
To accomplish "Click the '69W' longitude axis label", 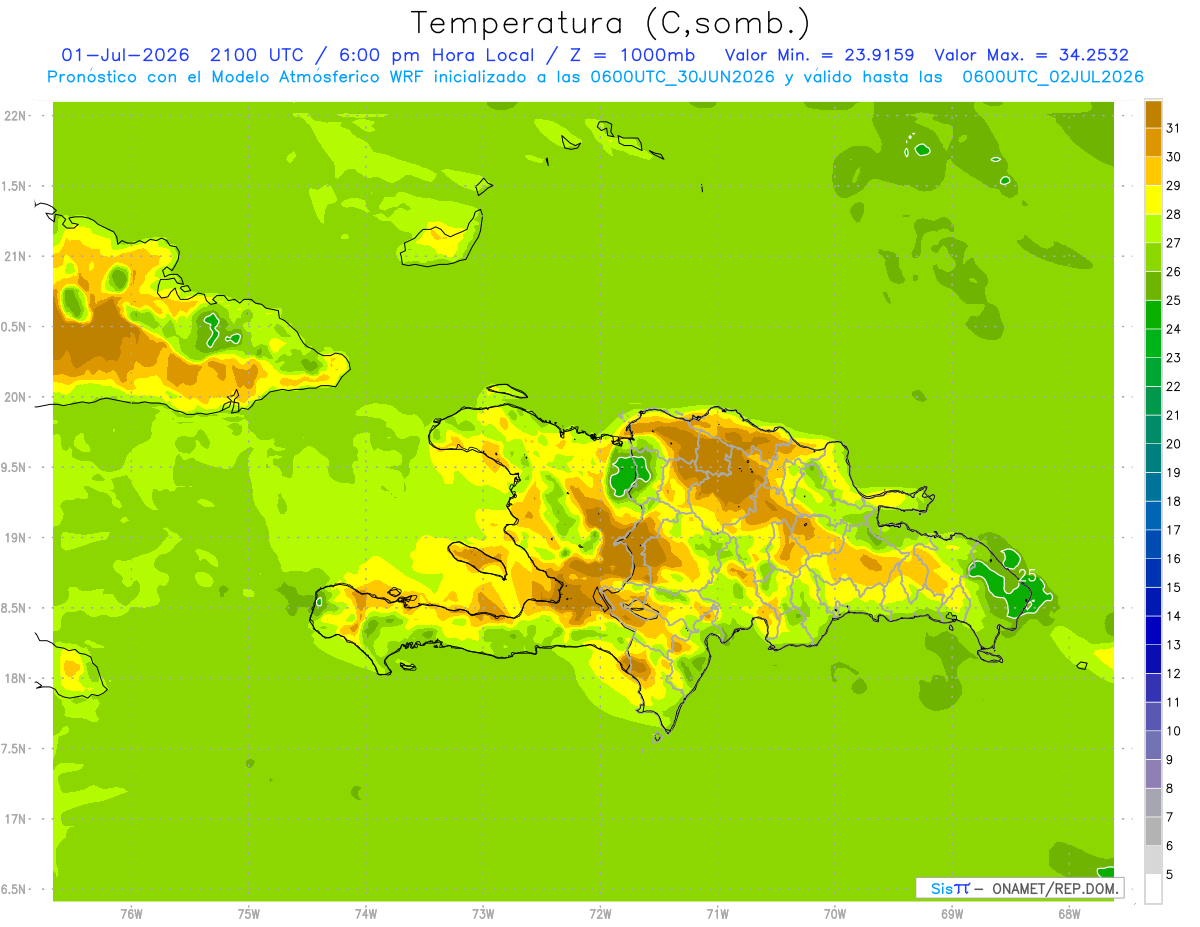I will [952, 913].
